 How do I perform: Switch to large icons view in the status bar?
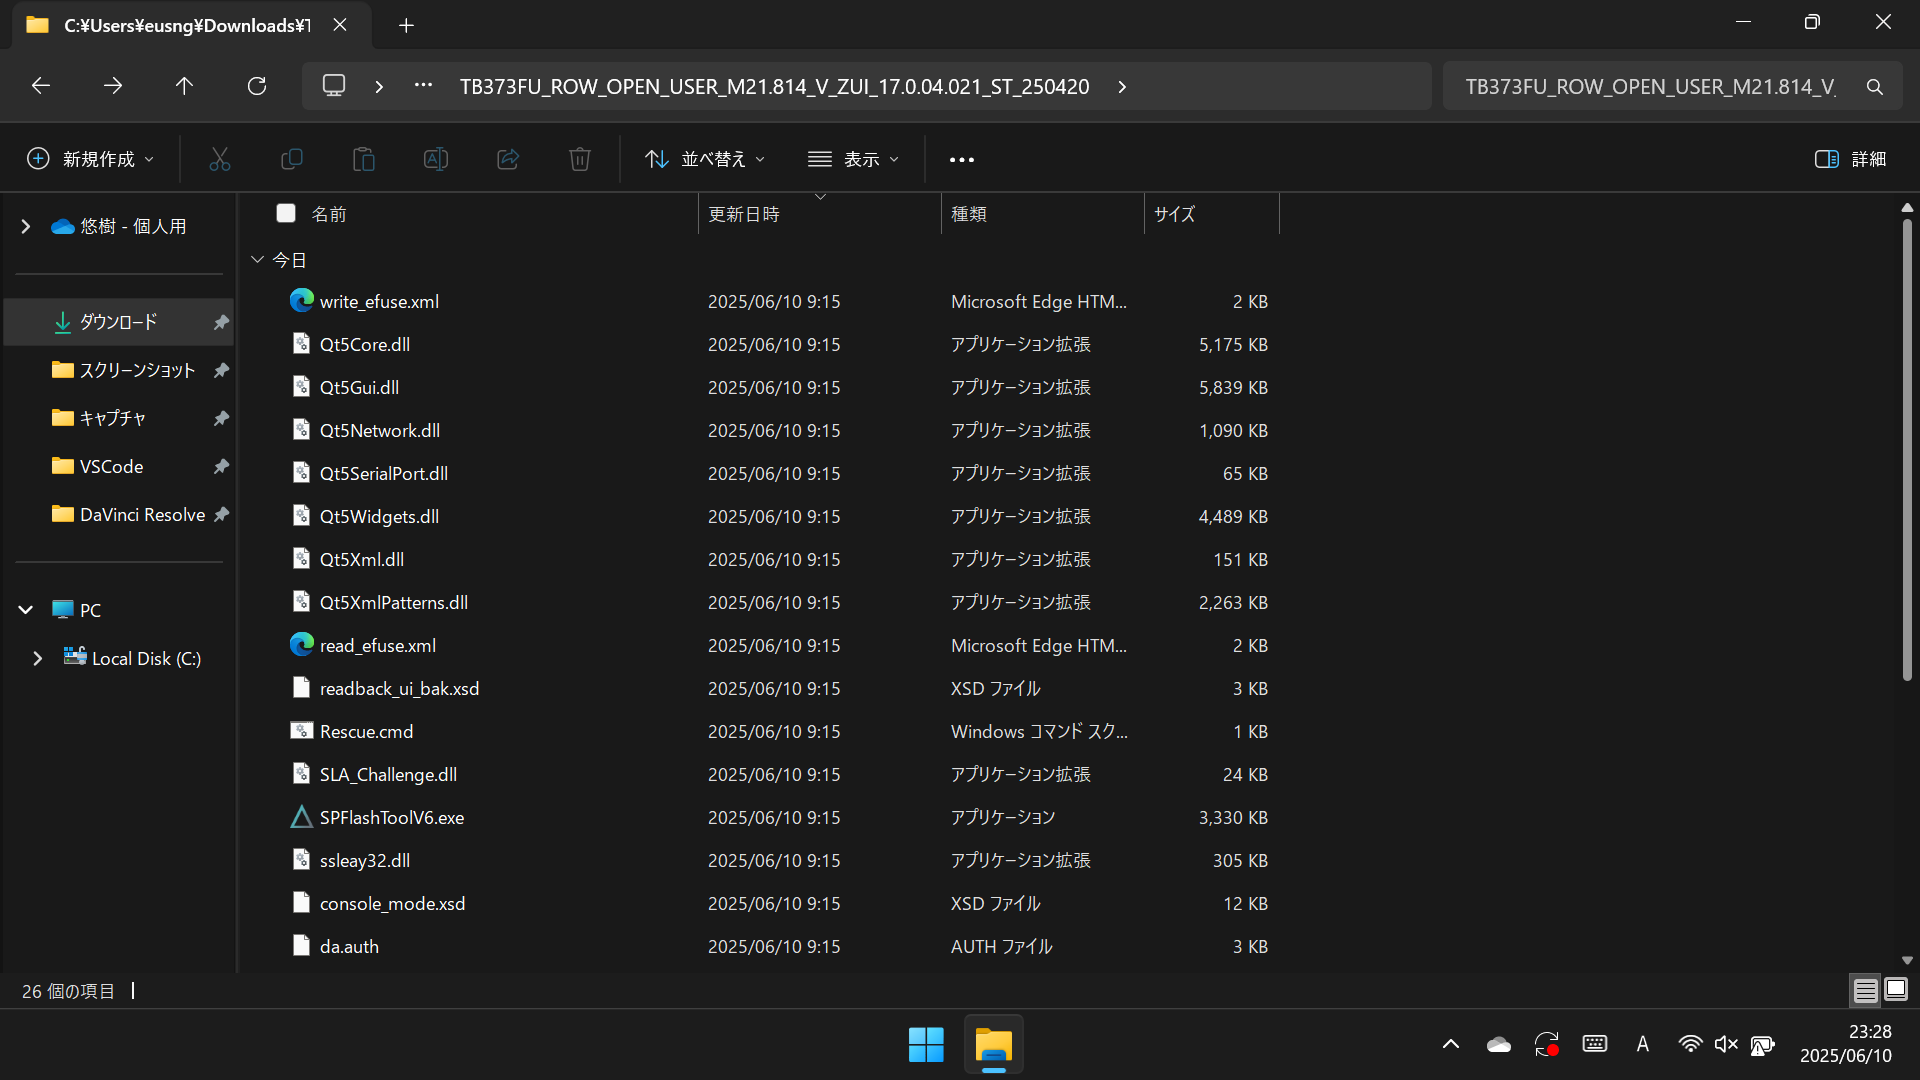pyautogui.click(x=1896, y=990)
